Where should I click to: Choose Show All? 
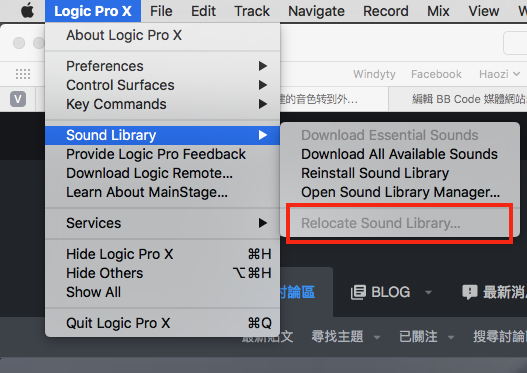click(x=162, y=292)
